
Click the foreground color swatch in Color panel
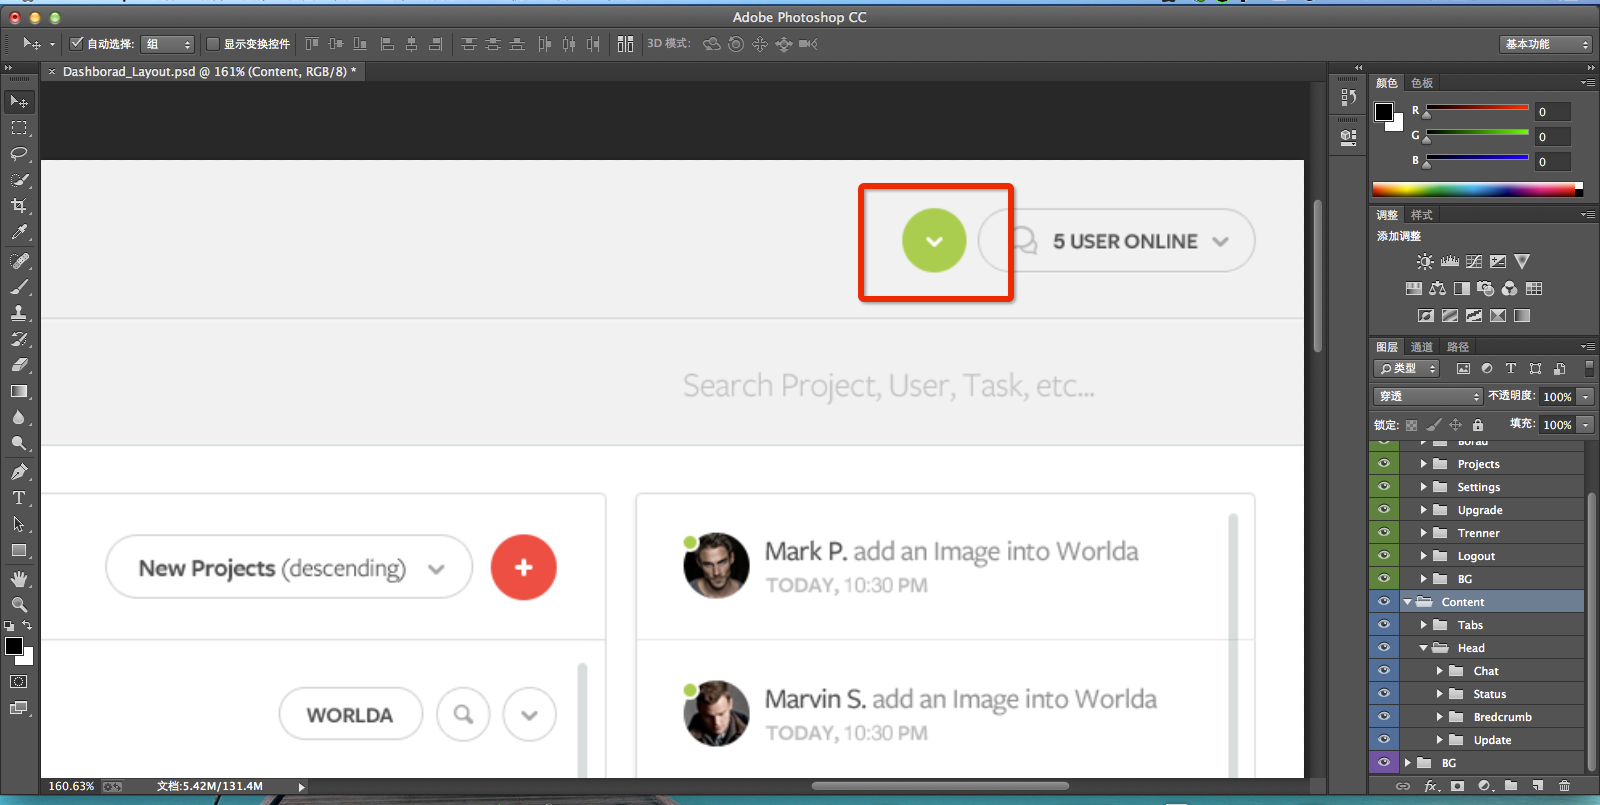[1384, 112]
